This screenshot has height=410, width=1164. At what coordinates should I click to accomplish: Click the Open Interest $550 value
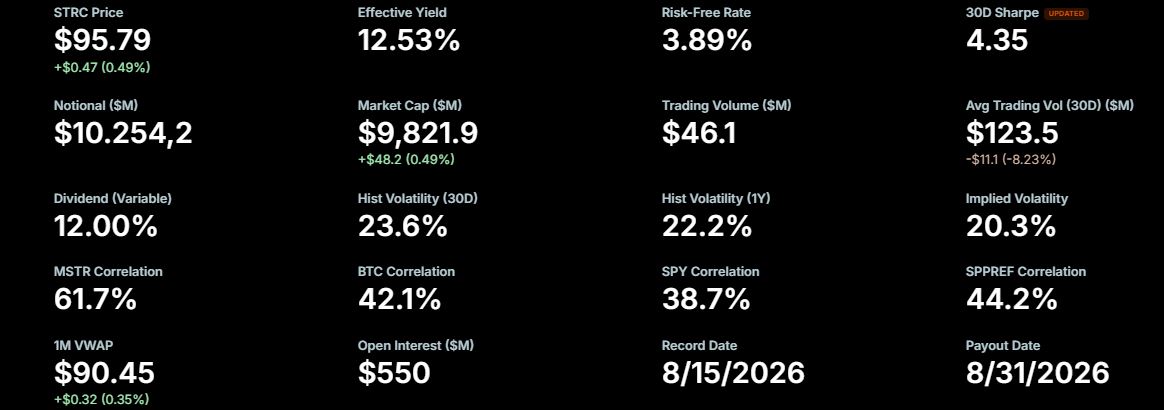click(x=394, y=372)
